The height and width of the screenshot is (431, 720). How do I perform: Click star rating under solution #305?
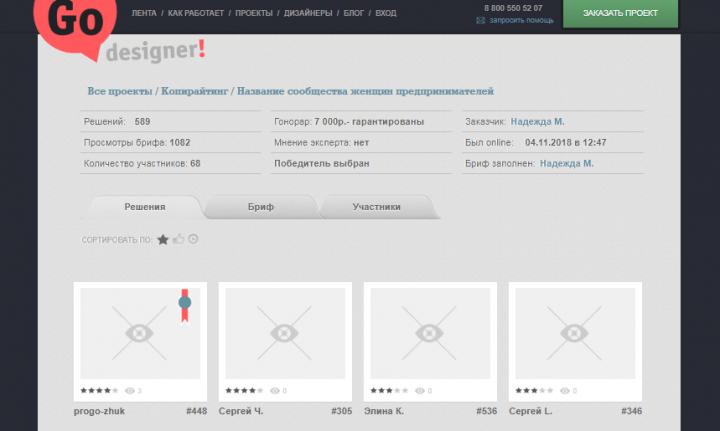244,391
